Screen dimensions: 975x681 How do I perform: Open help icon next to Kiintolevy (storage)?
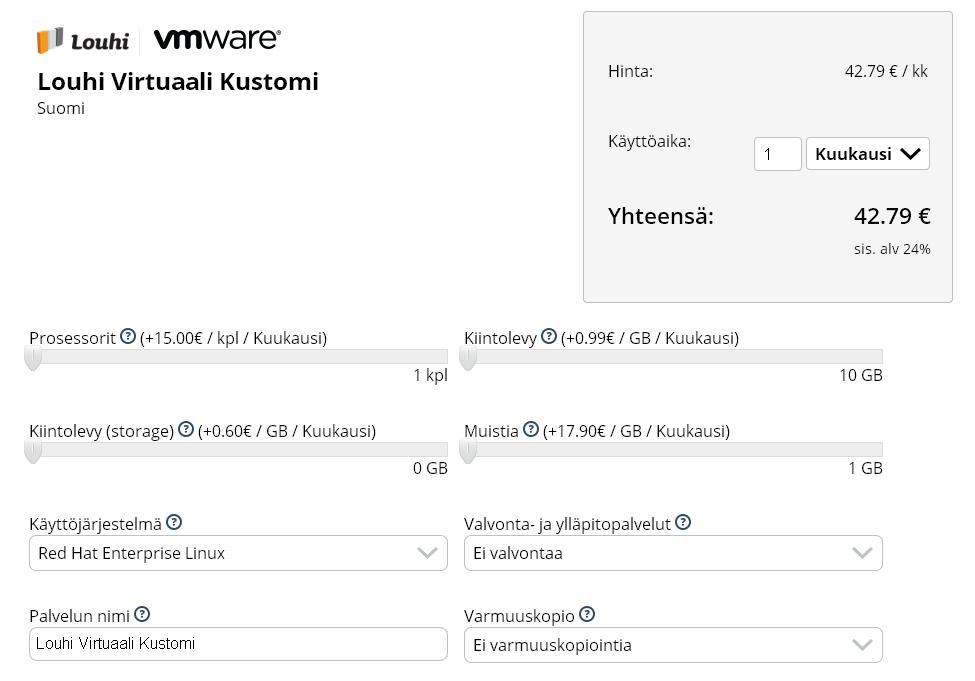click(185, 429)
